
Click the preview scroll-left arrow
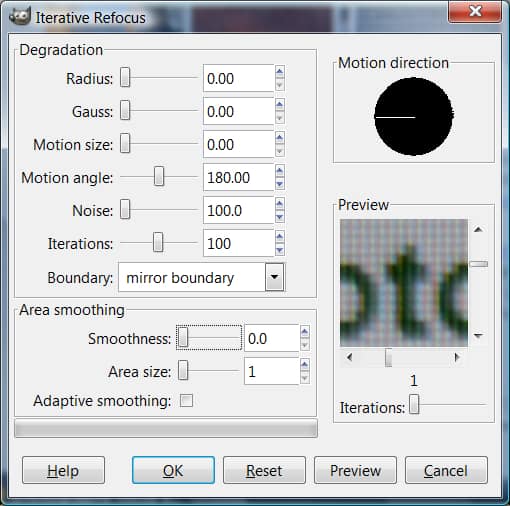tap(349, 357)
